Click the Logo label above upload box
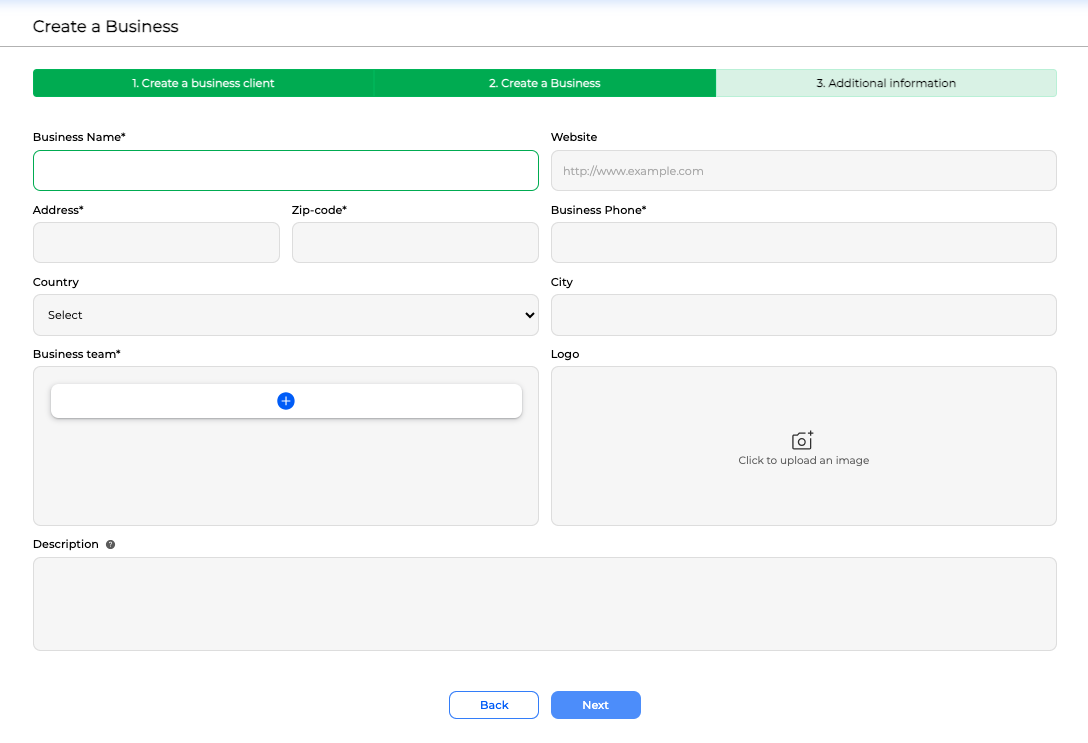This screenshot has width=1088, height=743. [x=565, y=354]
